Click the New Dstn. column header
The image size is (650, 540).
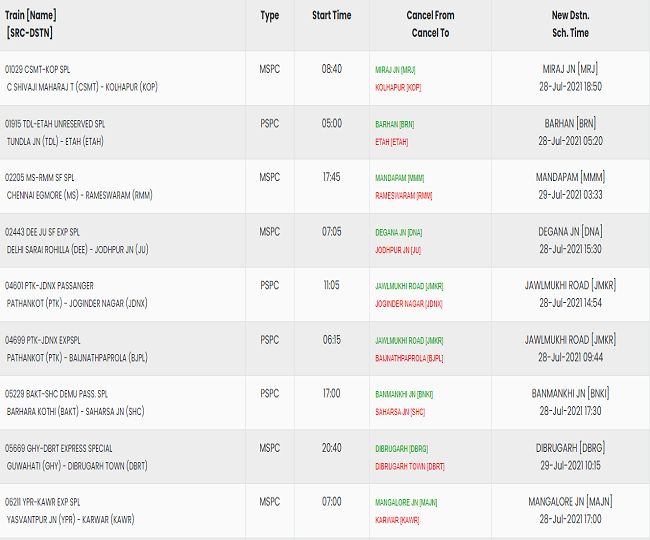click(570, 16)
